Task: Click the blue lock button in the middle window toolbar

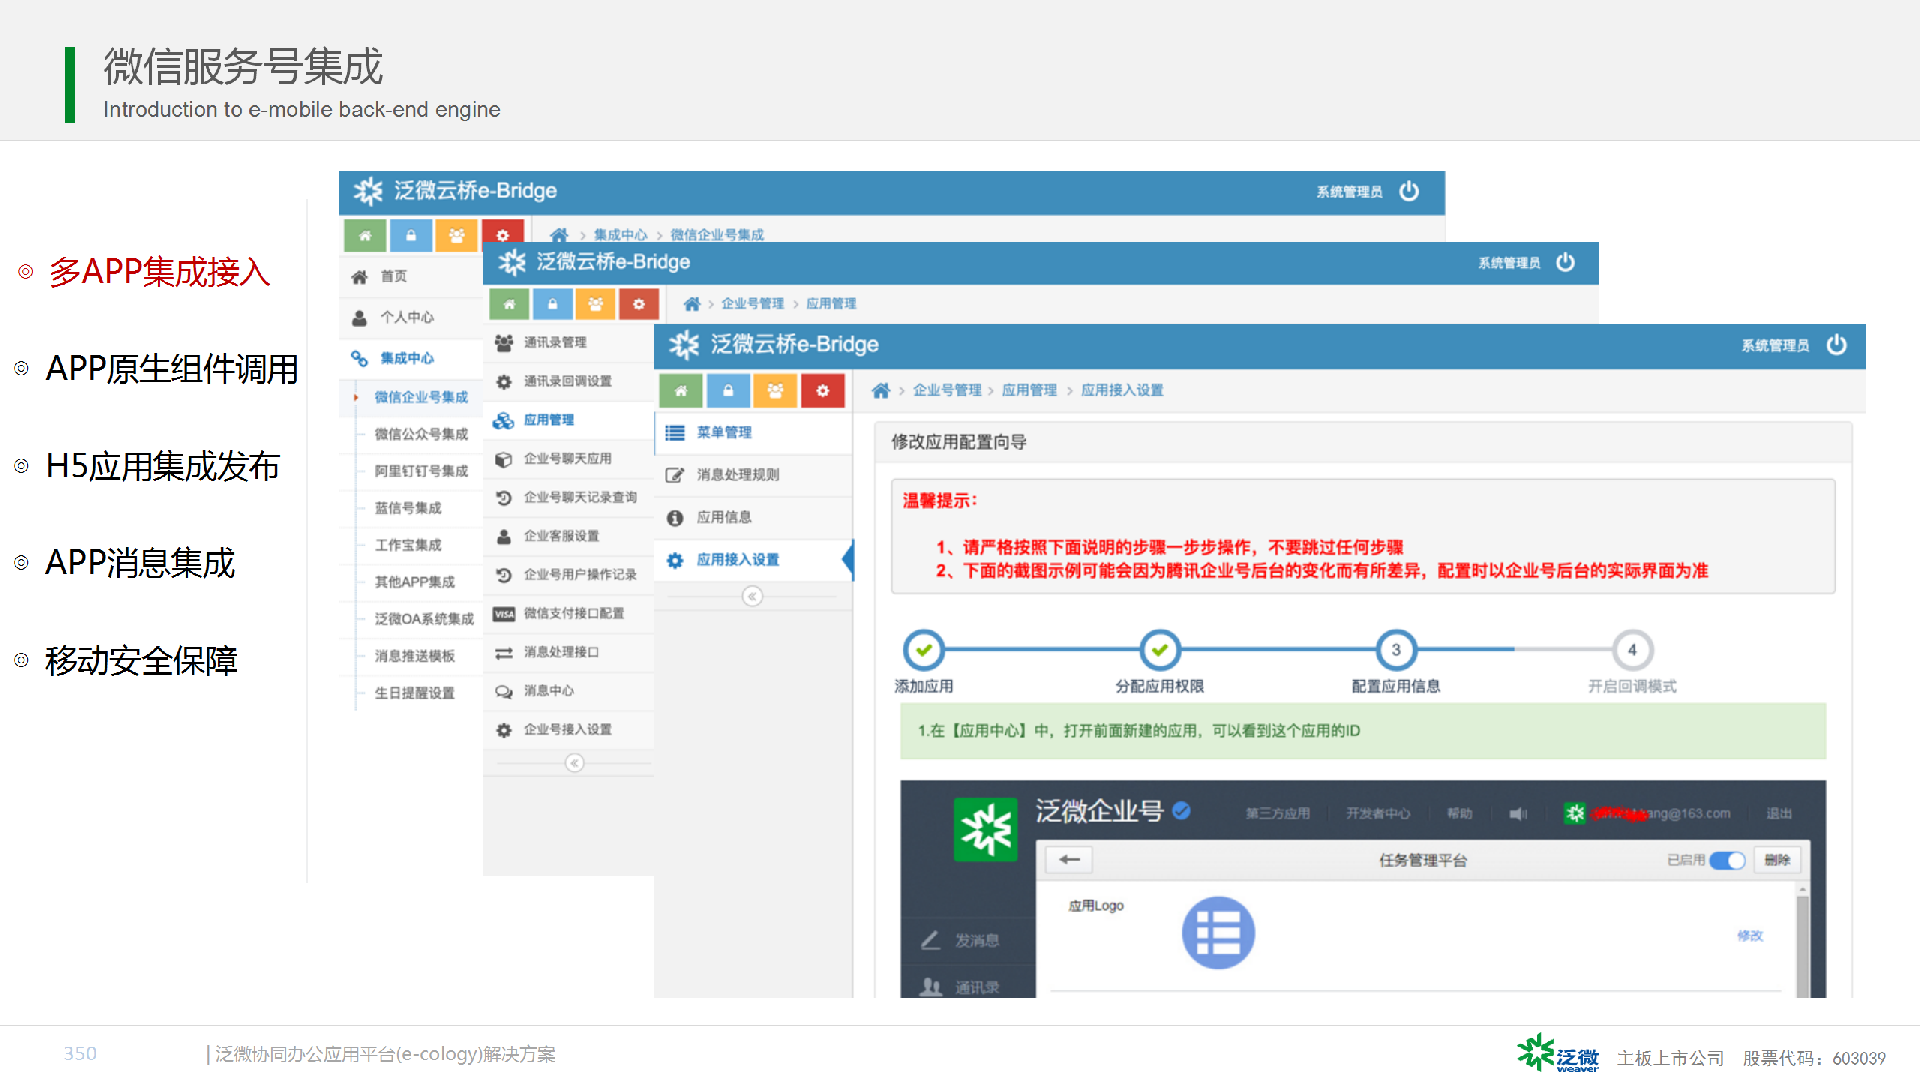Action: coord(552,304)
